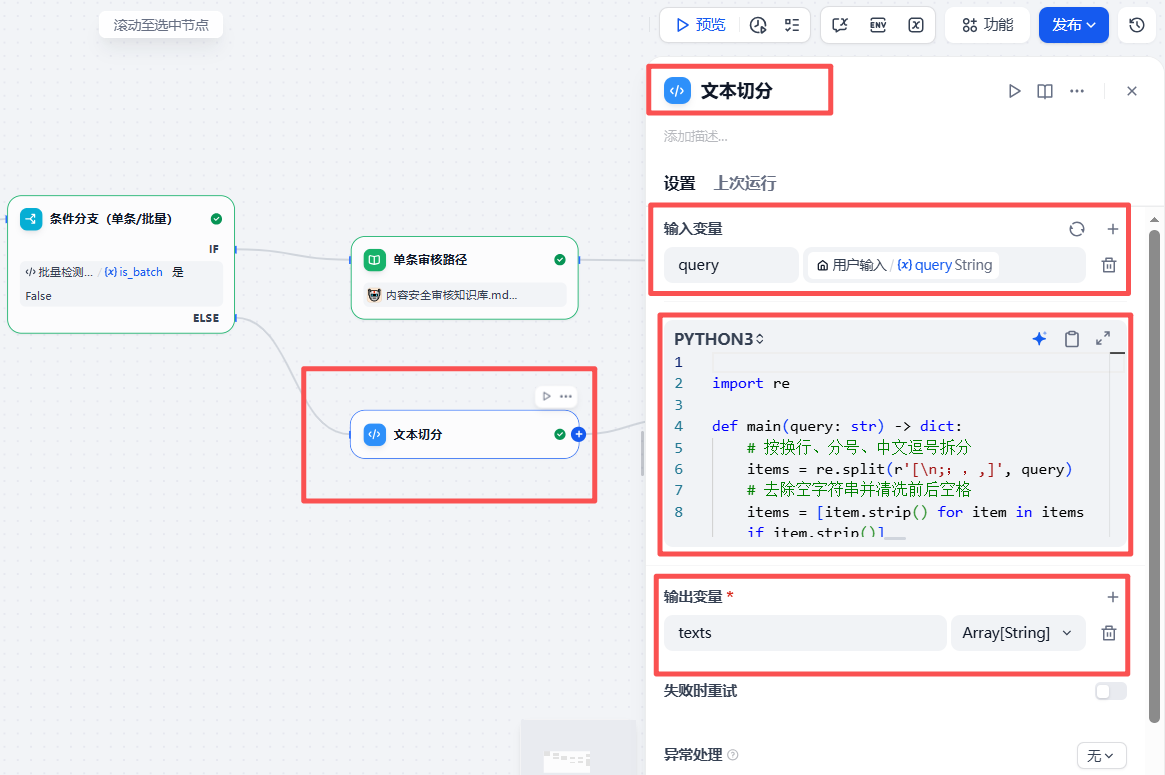Open the AI code generator sparkle icon

pyautogui.click(x=1039, y=339)
